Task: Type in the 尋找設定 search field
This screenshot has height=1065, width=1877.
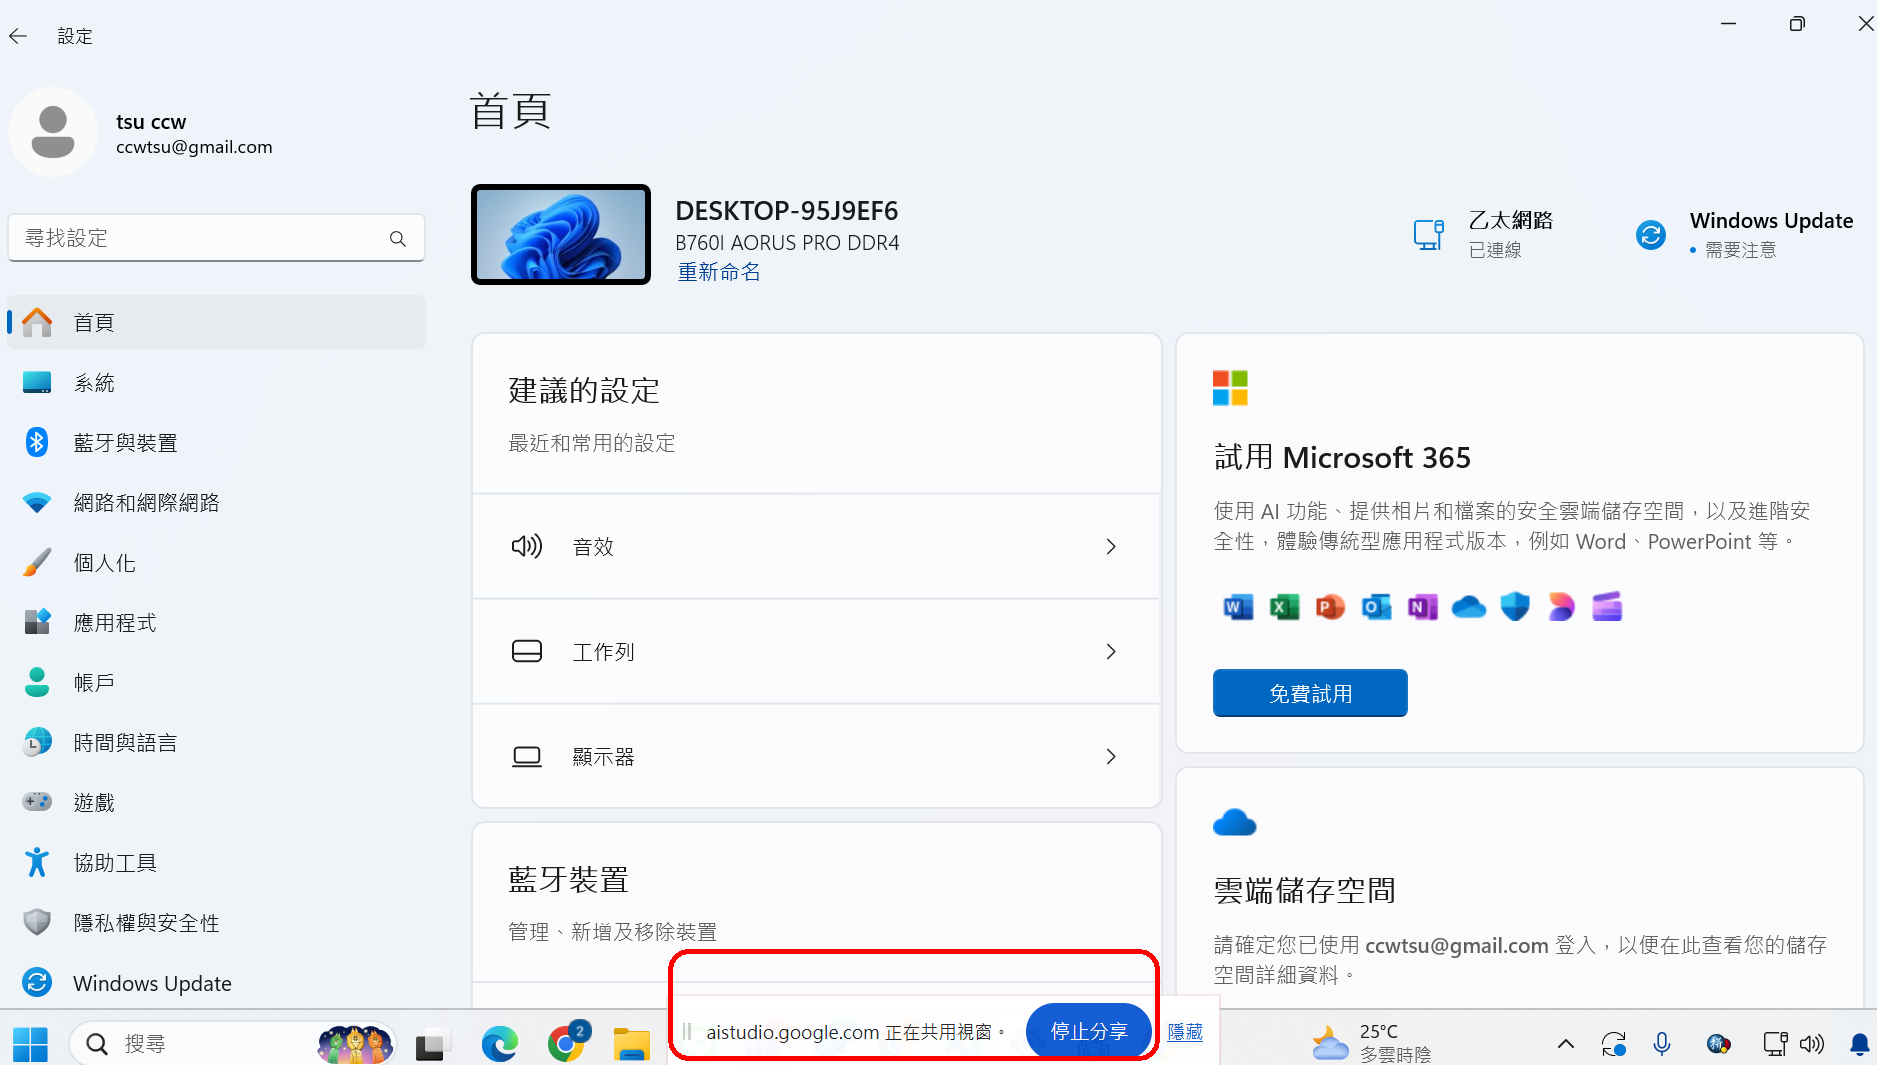Action: click(x=200, y=239)
